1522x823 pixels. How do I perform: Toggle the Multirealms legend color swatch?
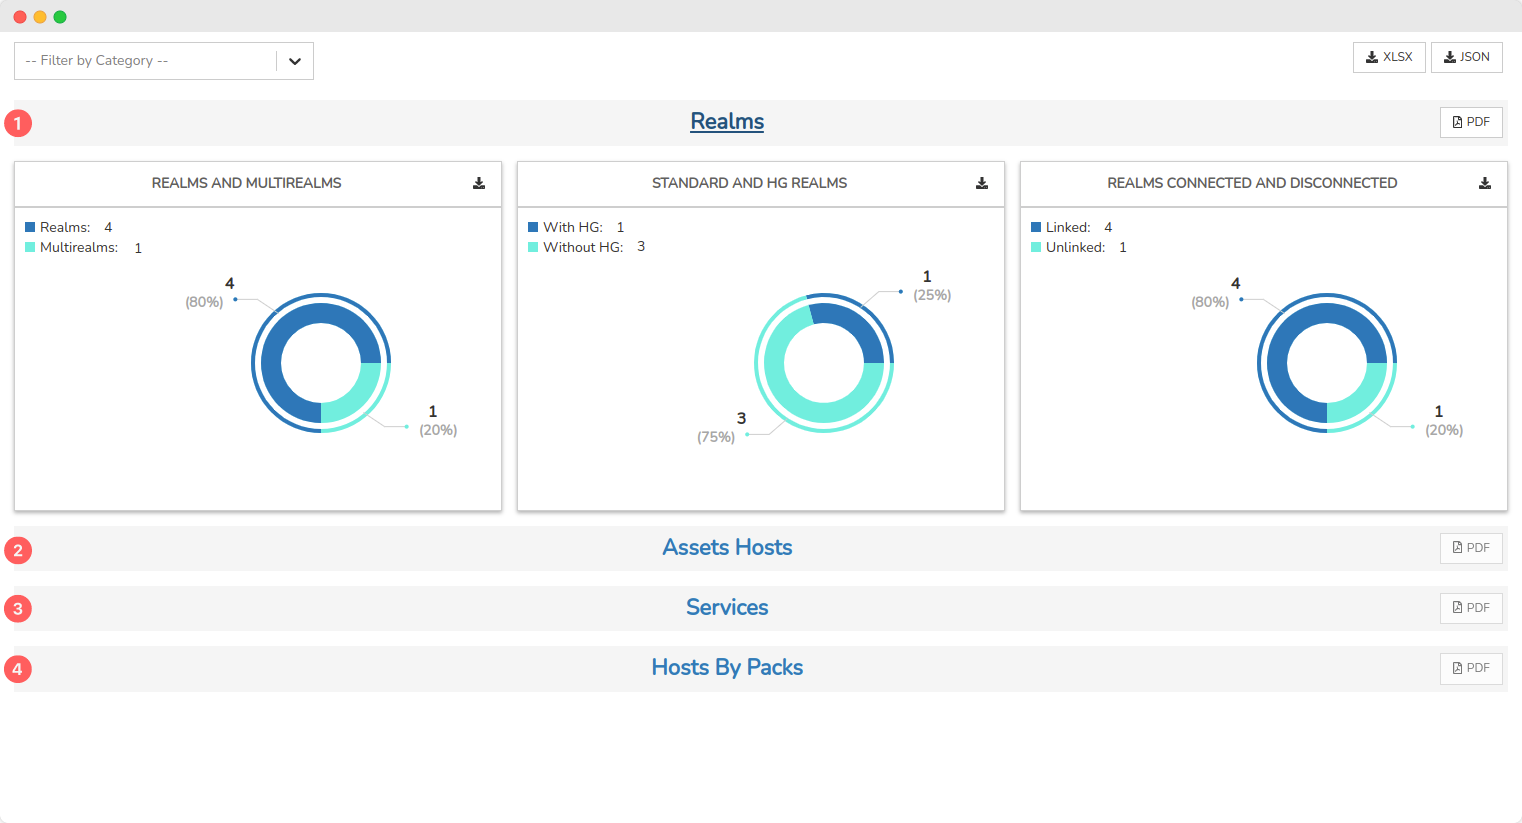click(x=30, y=247)
